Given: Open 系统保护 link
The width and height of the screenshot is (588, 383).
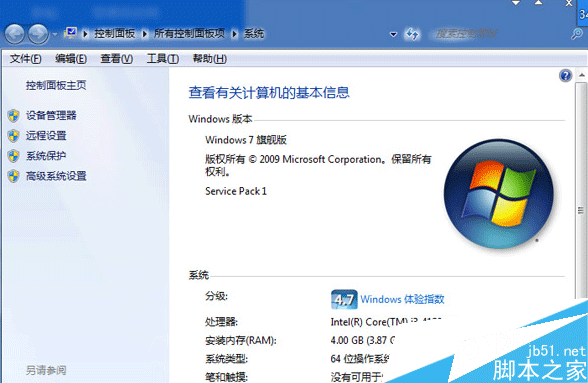Looking at the screenshot, I should (x=46, y=156).
